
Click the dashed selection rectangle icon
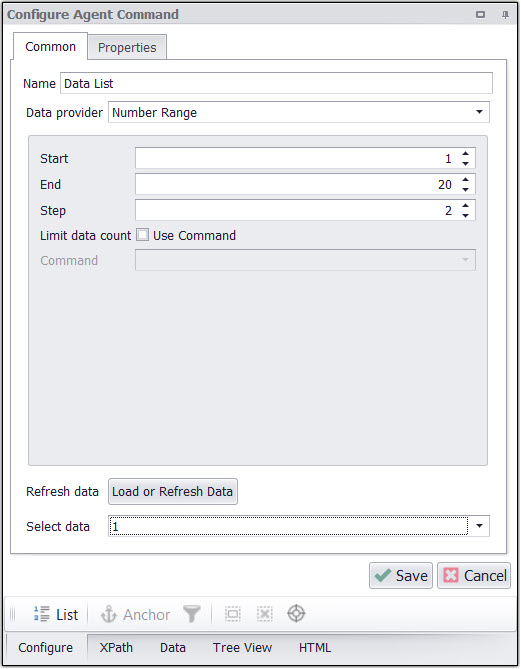(233, 614)
